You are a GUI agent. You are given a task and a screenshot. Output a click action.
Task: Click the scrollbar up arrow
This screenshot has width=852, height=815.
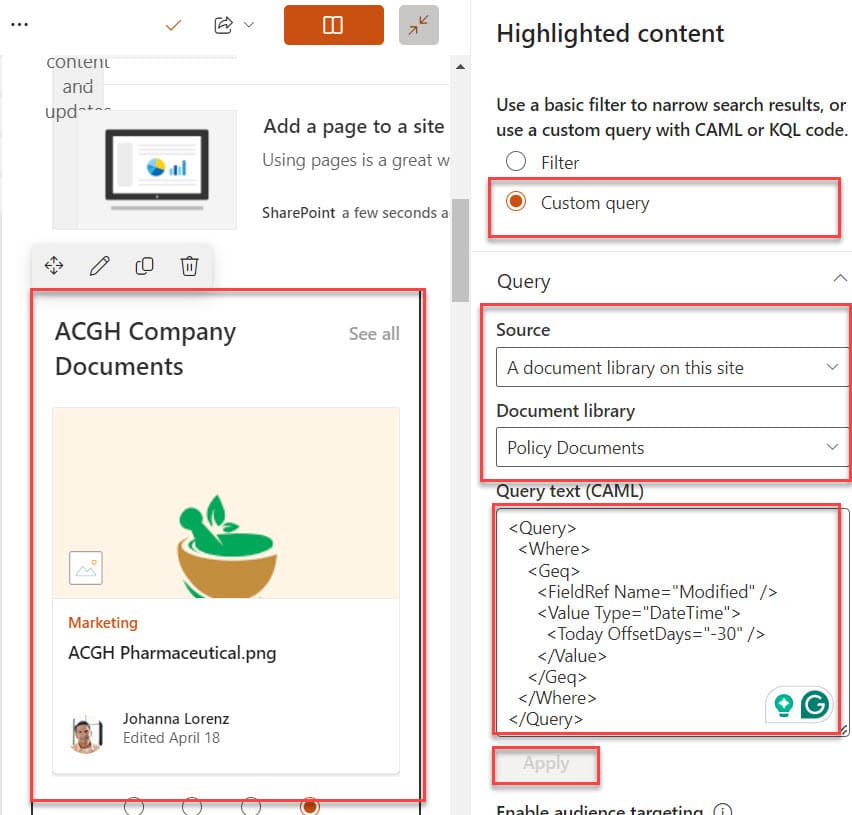[460, 67]
